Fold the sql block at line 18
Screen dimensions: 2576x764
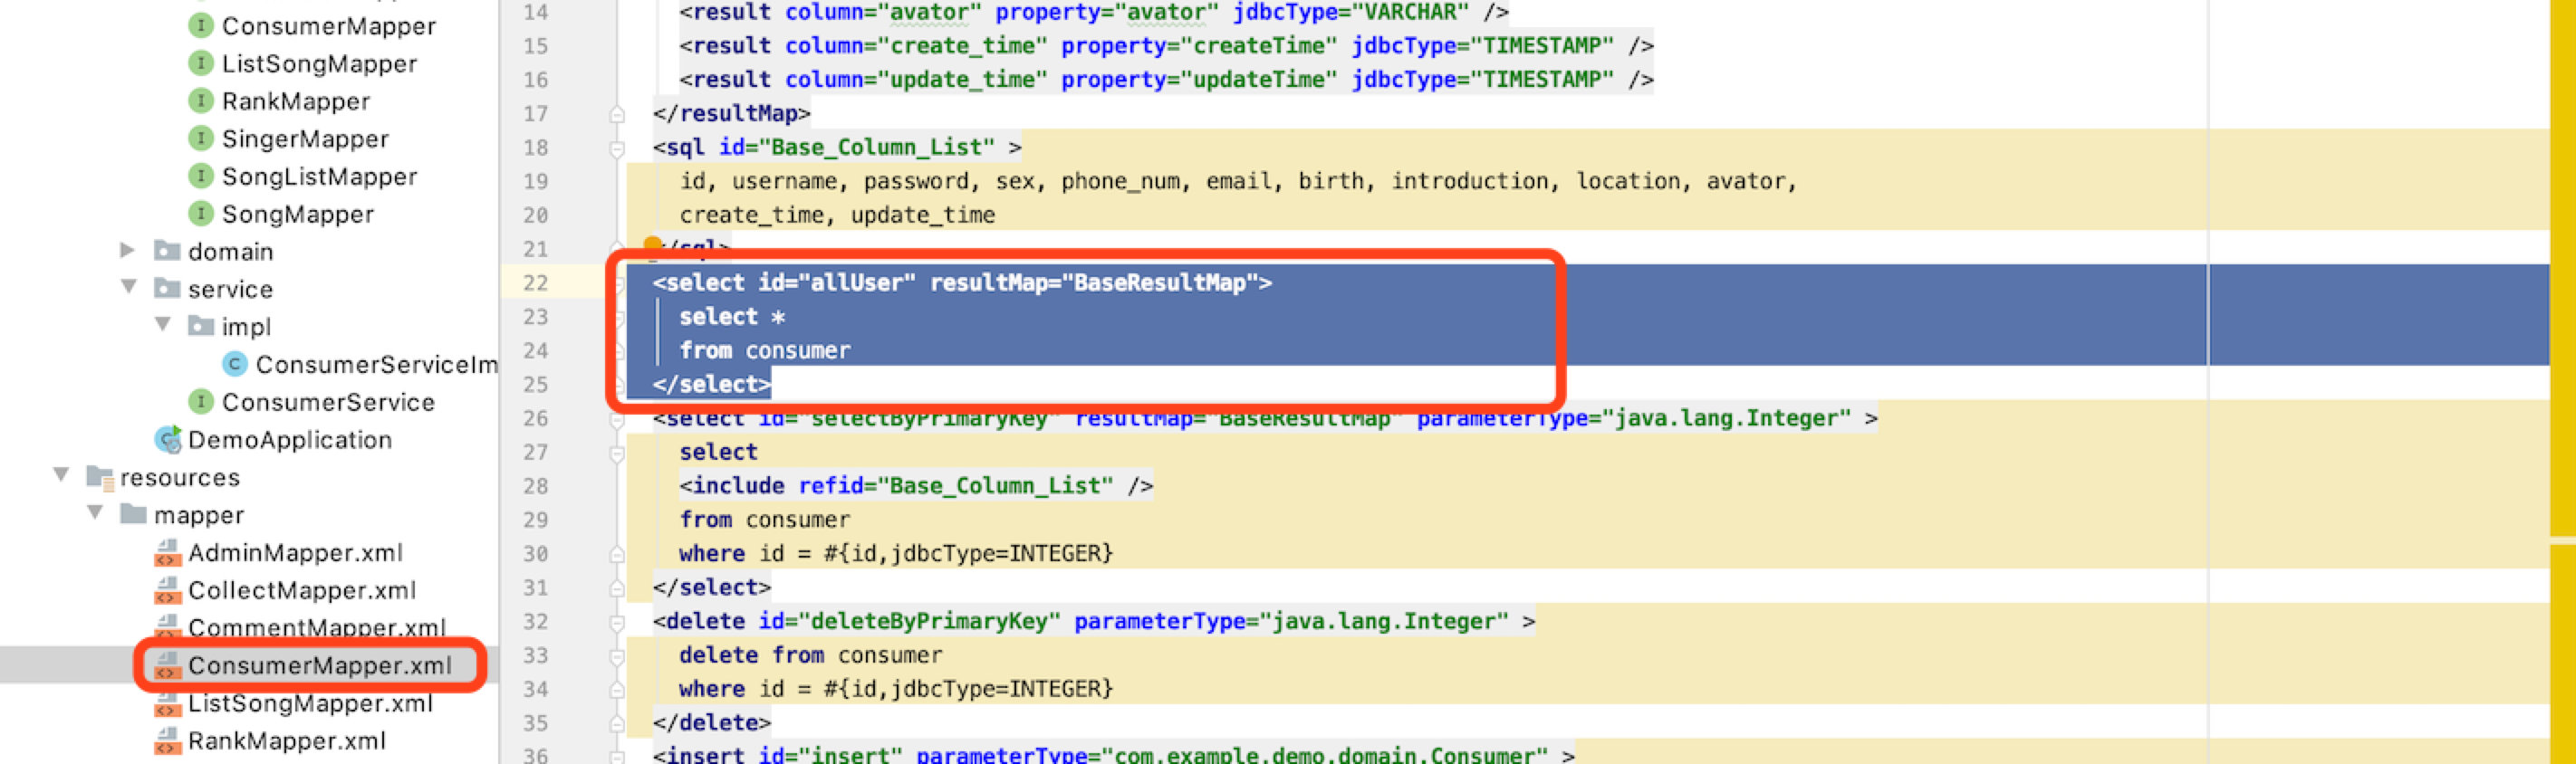pyautogui.click(x=617, y=149)
